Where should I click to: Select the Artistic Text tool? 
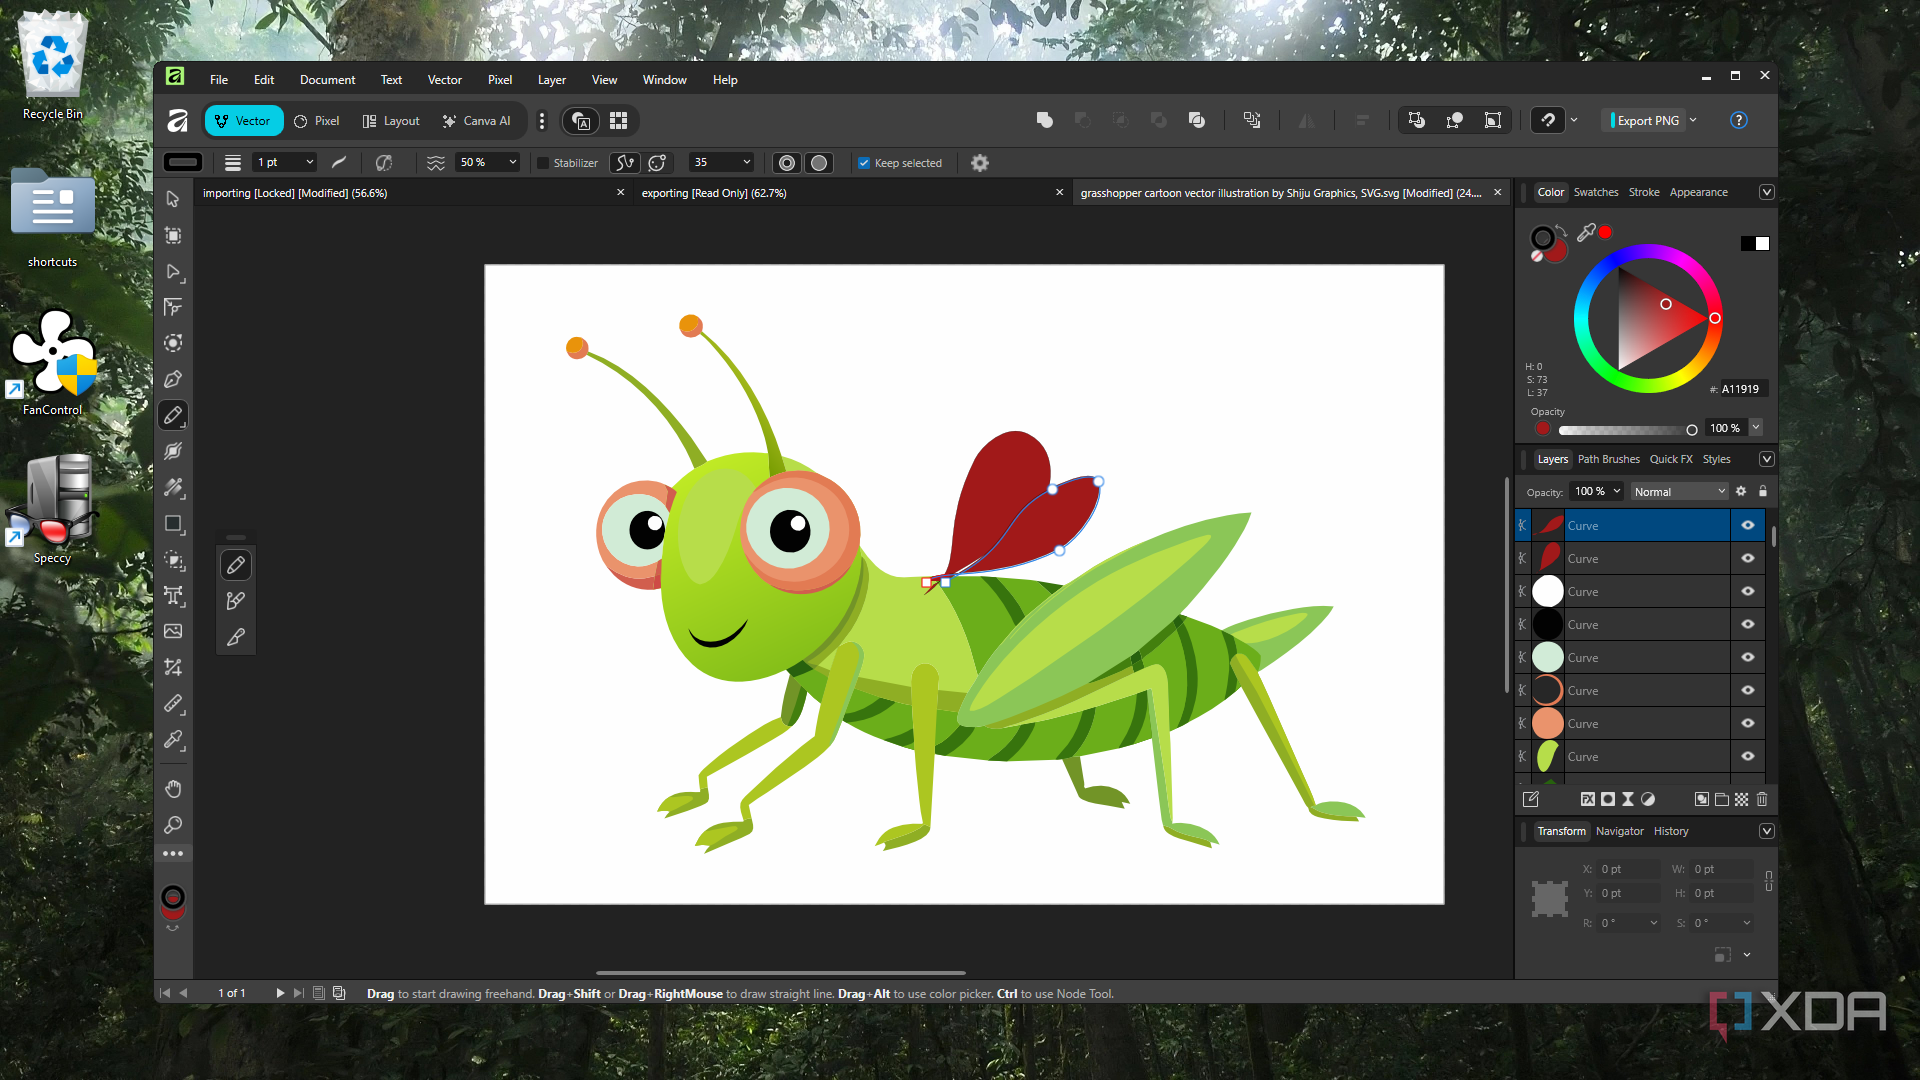[173, 596]
